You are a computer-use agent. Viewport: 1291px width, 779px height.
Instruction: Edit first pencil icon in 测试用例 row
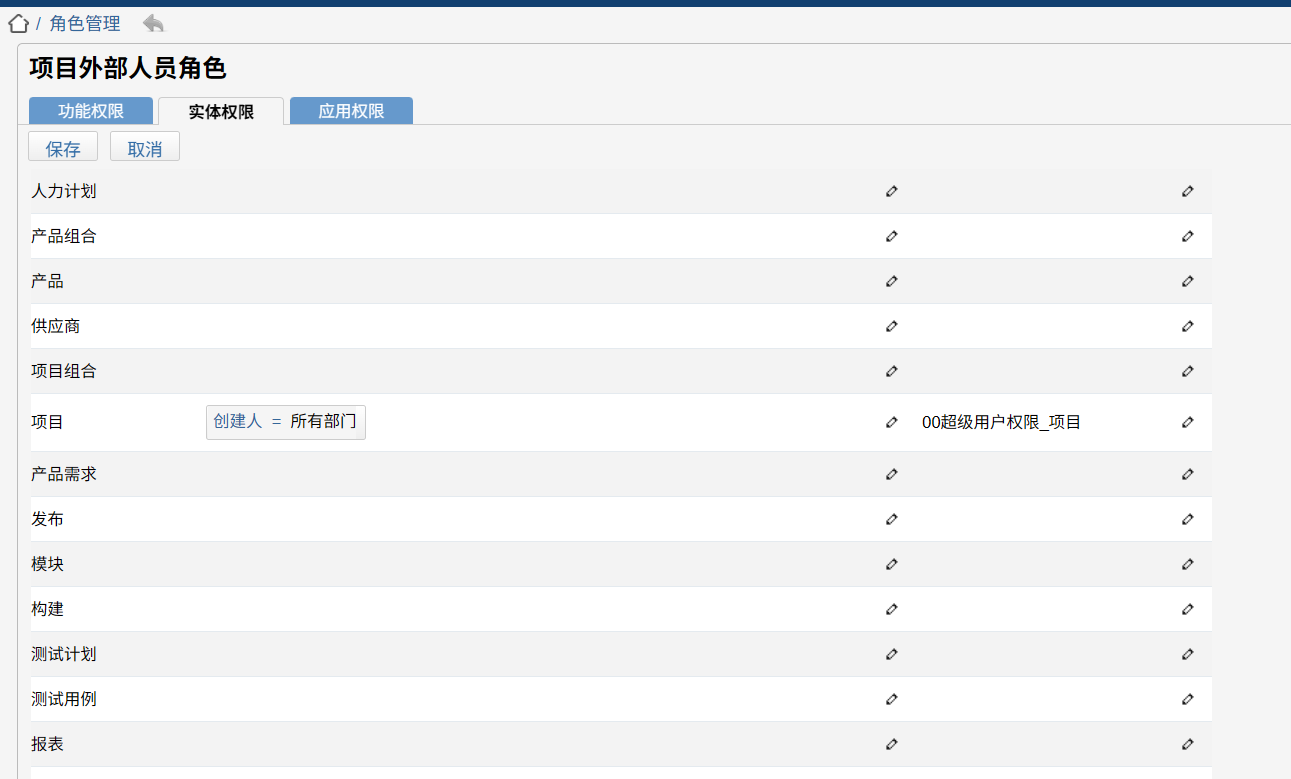coord(892,700)
